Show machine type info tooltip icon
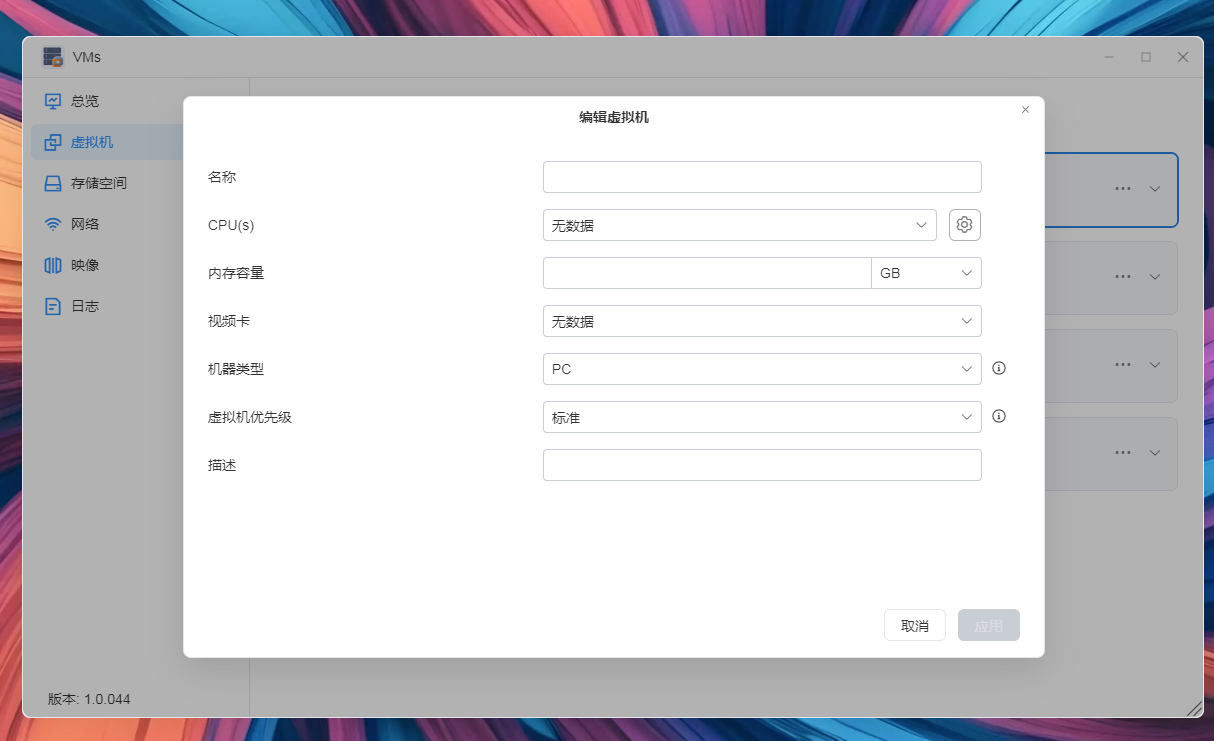The height and width of the screenshot is (741, 1214). coord(998,368)
